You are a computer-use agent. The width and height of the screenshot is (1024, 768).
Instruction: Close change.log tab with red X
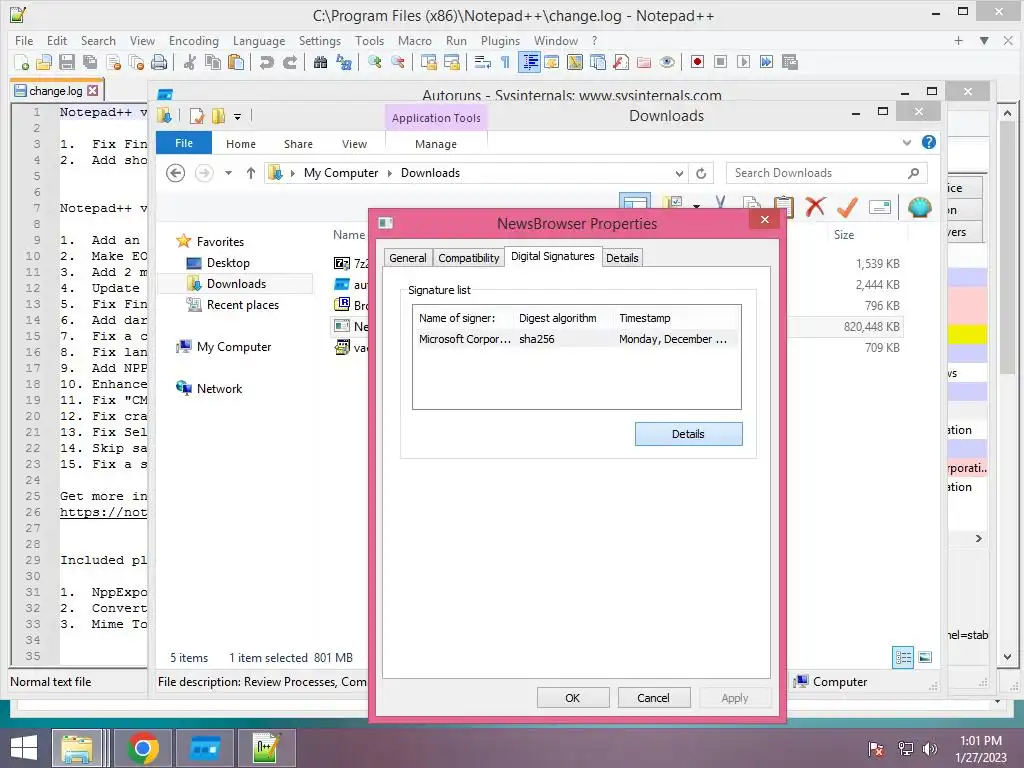tap(93, 91)
